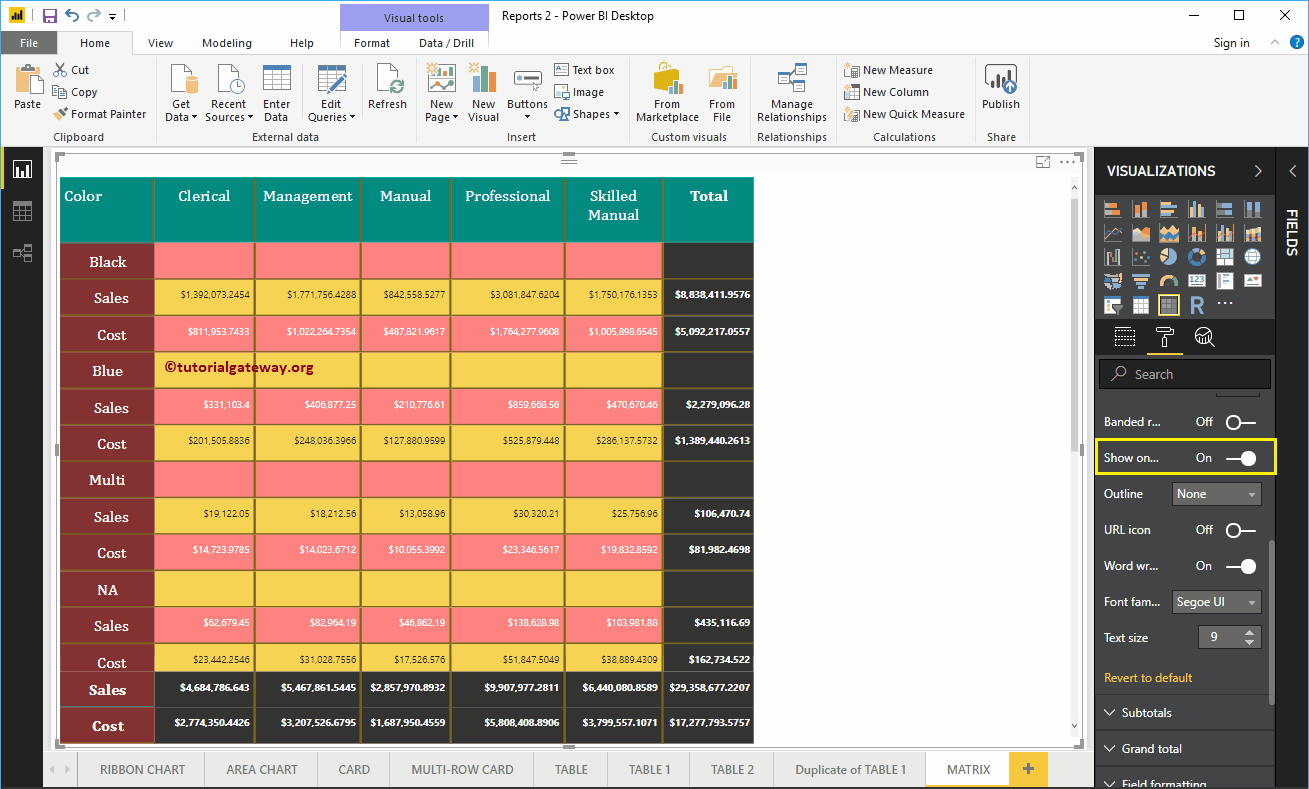Screen dimensions: 1309x789
Task: Open the Modeling menu
Action: coord(226,43)
